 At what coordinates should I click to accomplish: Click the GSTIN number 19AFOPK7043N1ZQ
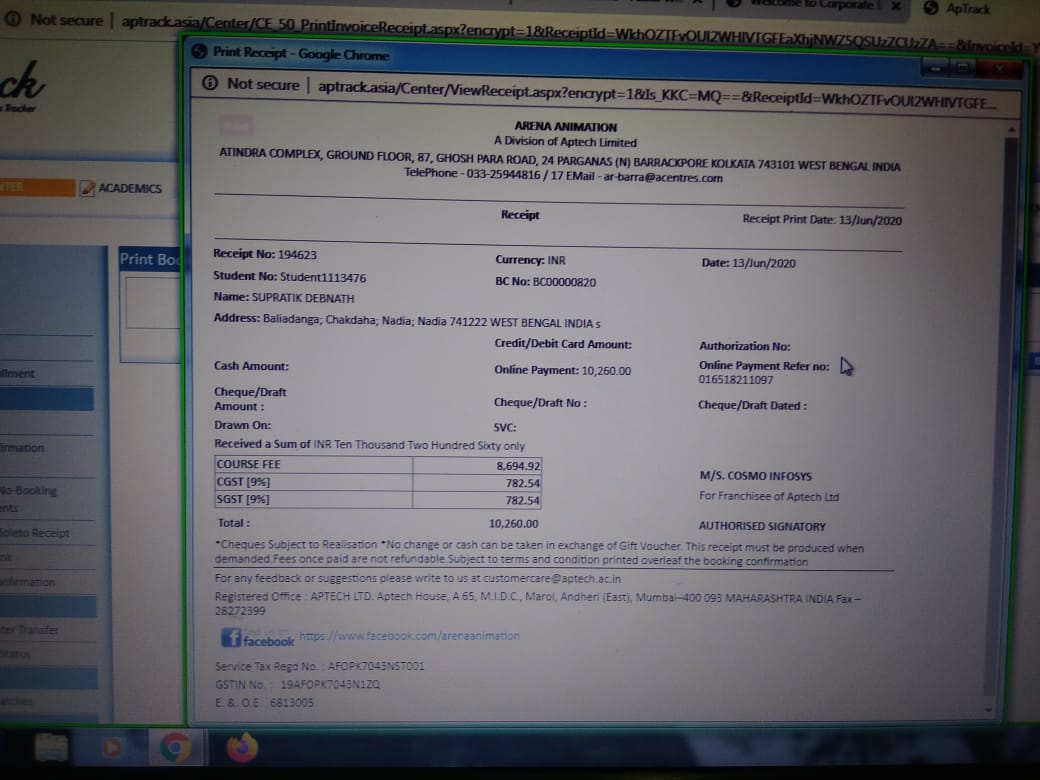330,684
